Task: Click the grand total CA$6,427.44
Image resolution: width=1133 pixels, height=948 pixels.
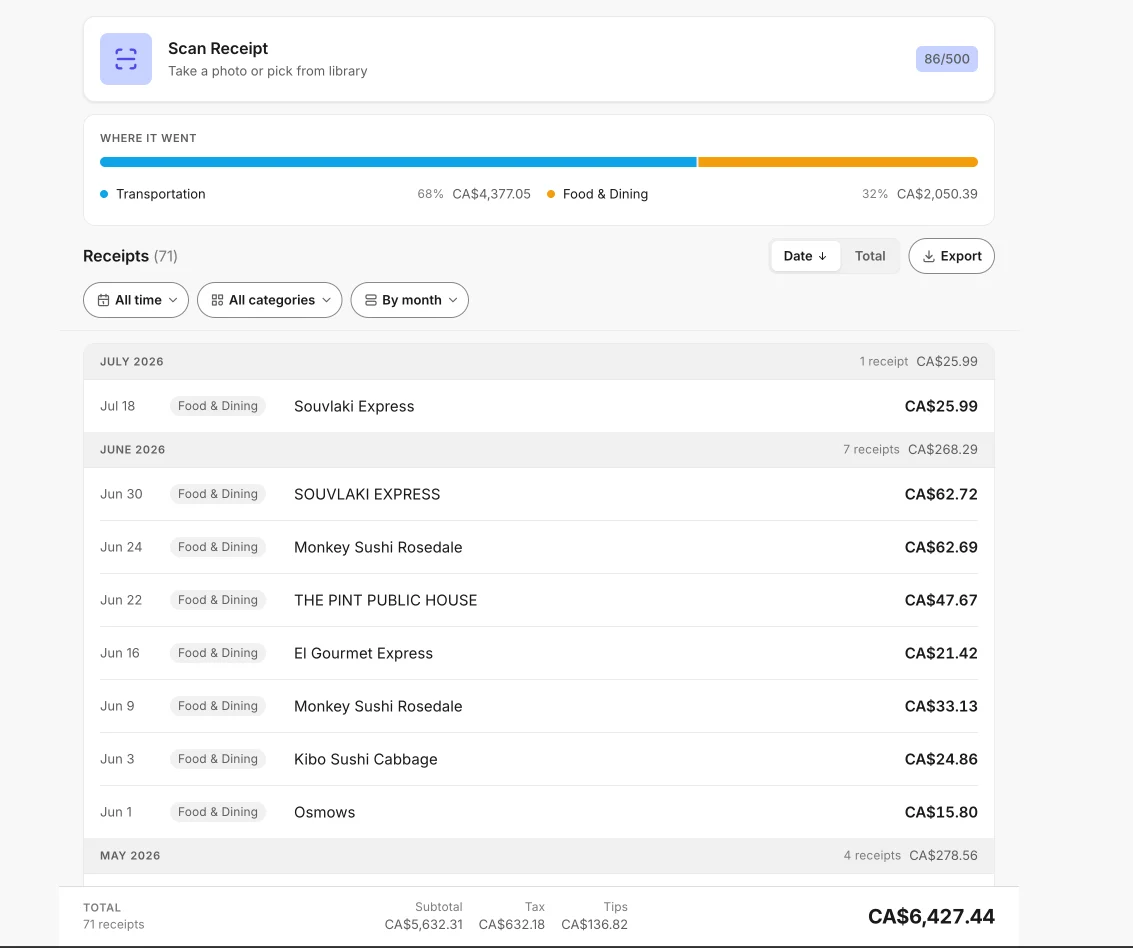Action: (x=931, y=916)
